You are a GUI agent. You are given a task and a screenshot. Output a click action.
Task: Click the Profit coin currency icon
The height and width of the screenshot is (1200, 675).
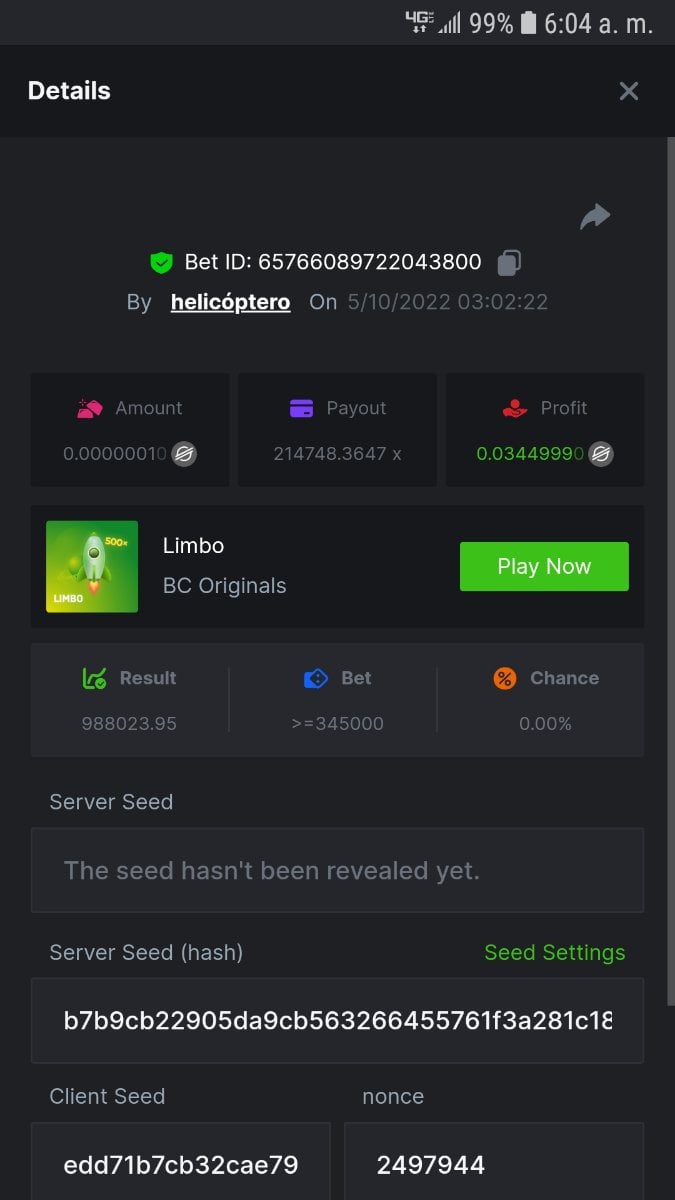tap(600, 454)
